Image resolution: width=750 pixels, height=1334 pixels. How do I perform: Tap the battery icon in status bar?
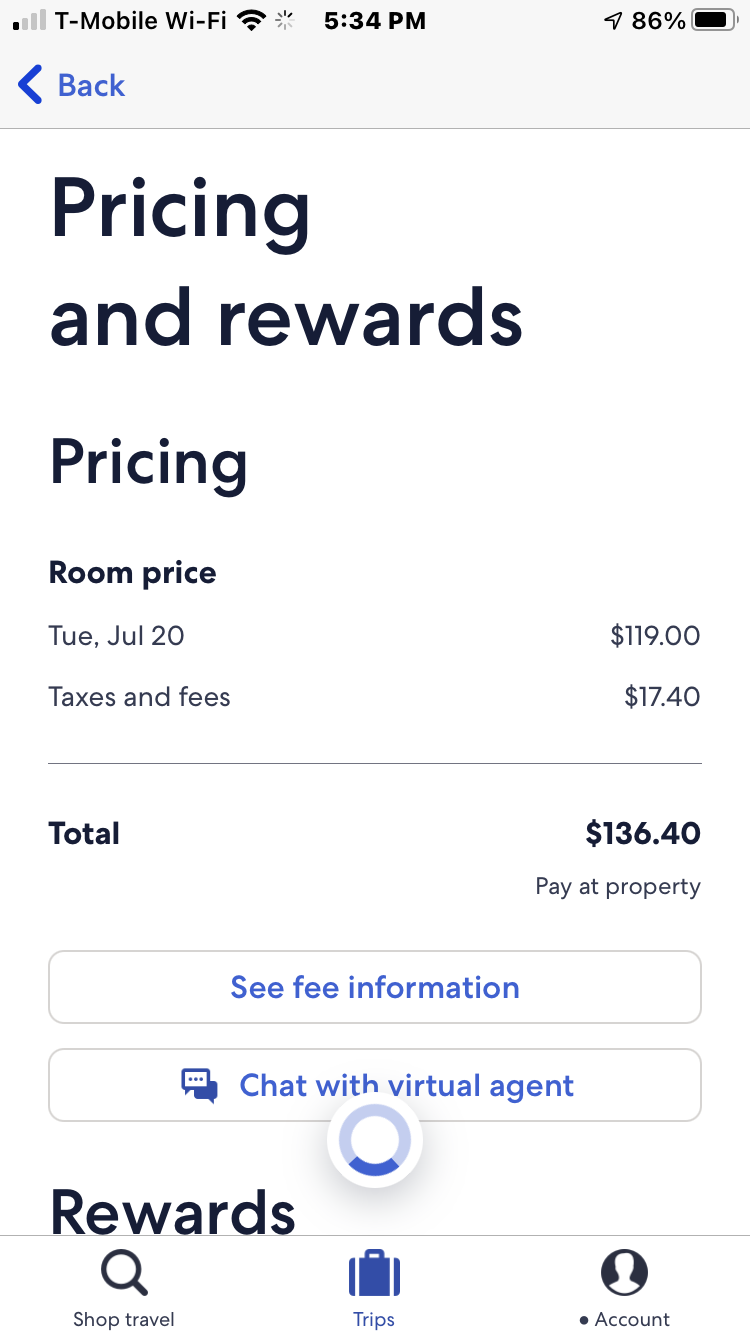(x=714, y=21)
